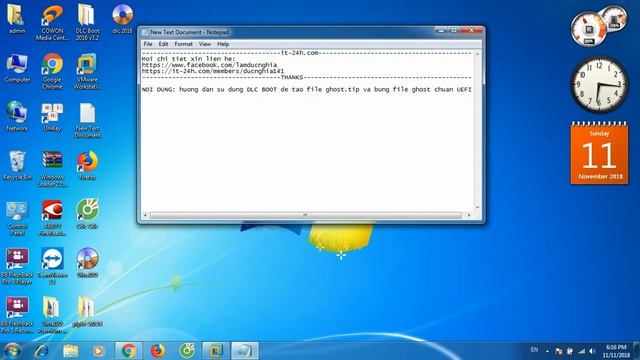Open TeamViewer 13 shortcut

point(52,266)
